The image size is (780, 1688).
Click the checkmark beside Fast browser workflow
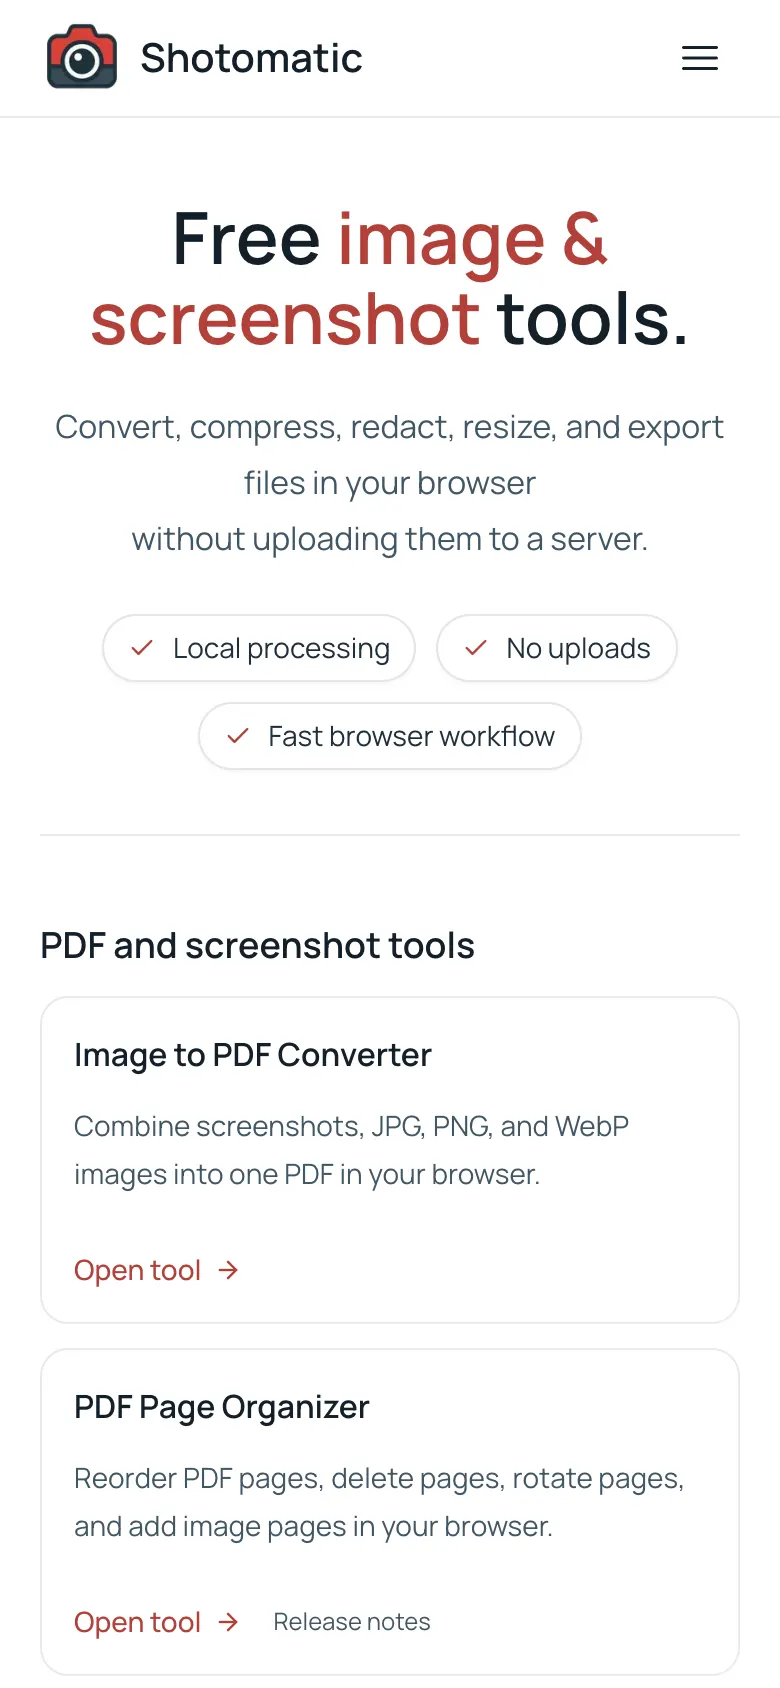pyautogui.click(x=238, y=736)
